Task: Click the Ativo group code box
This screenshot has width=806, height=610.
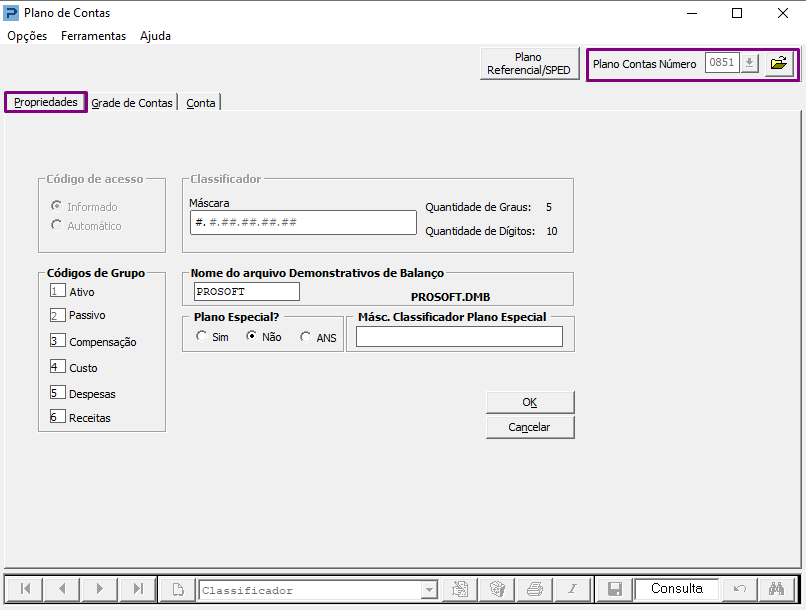Action: [x=58, y=291]
